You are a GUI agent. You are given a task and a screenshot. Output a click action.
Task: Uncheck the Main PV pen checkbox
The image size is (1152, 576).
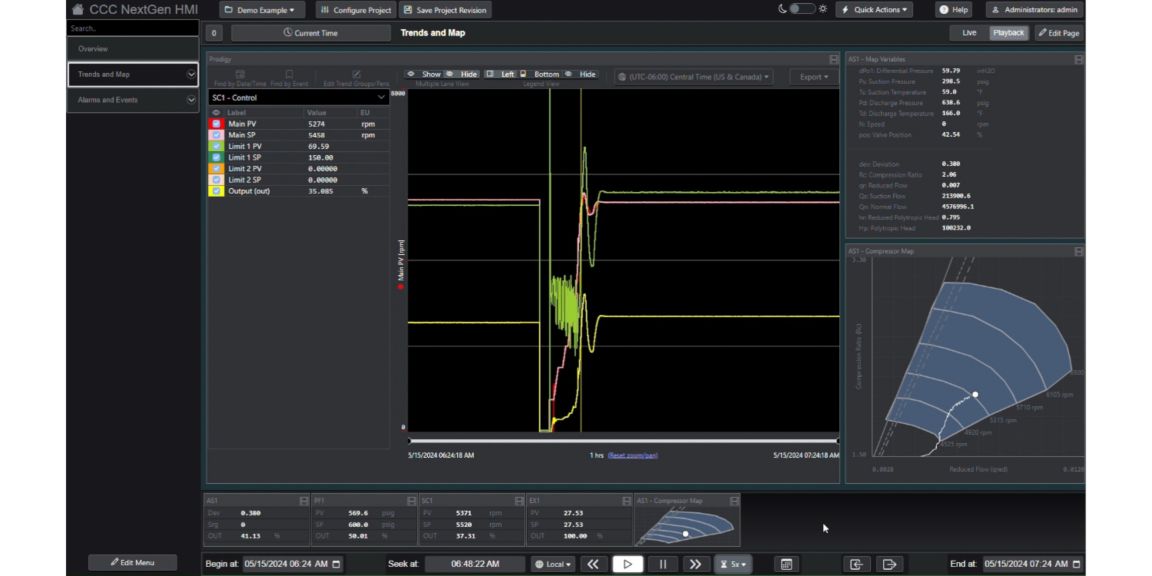(x=217, y=124)
